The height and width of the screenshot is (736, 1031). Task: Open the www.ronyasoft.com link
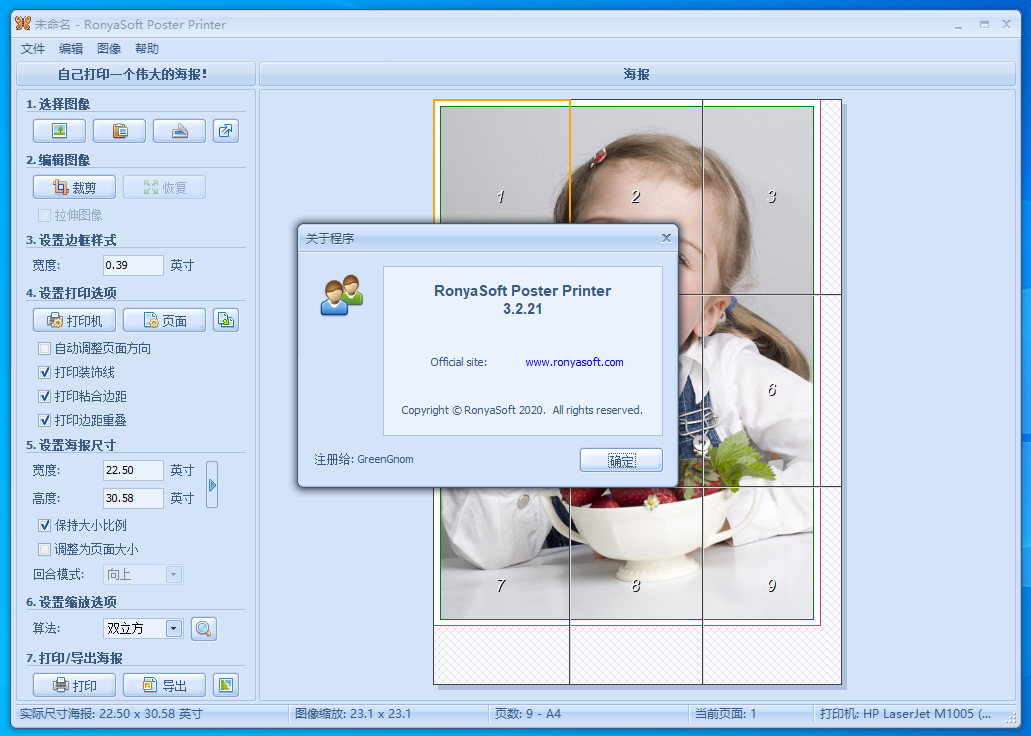point(574,362)
